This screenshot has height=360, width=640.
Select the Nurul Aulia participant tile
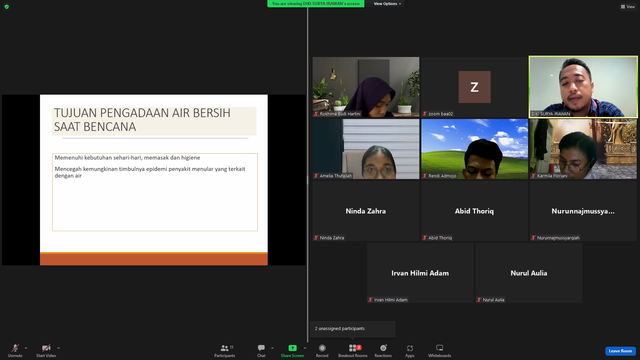click(x=529, y=273)
